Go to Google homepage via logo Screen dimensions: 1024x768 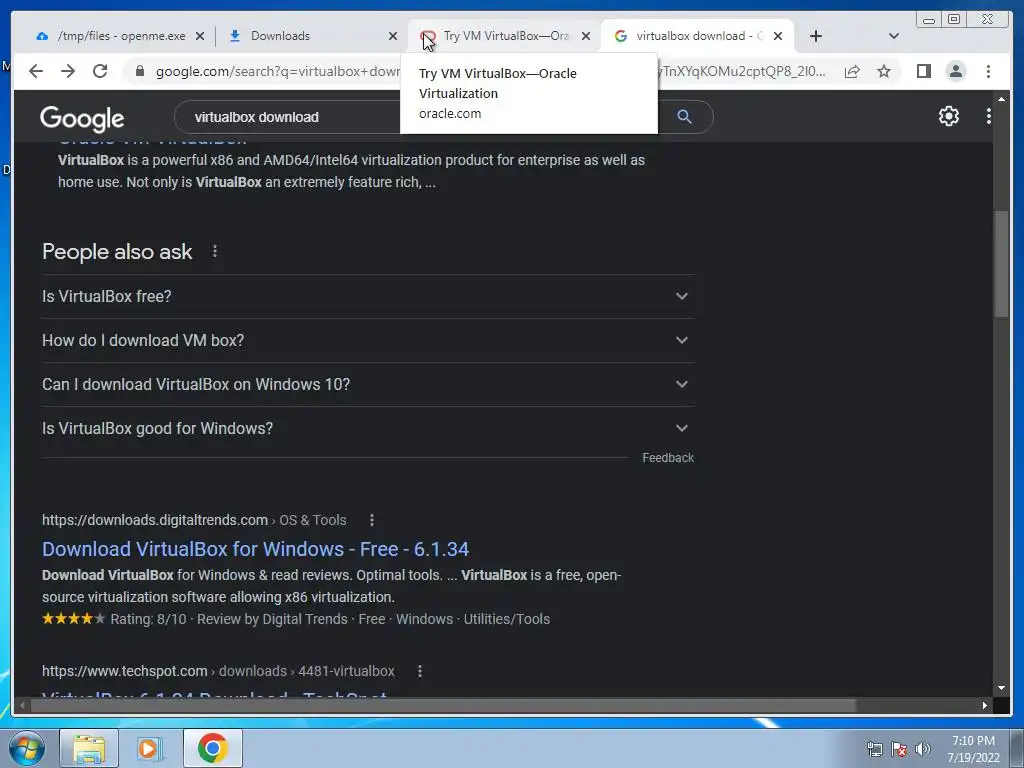82,118
